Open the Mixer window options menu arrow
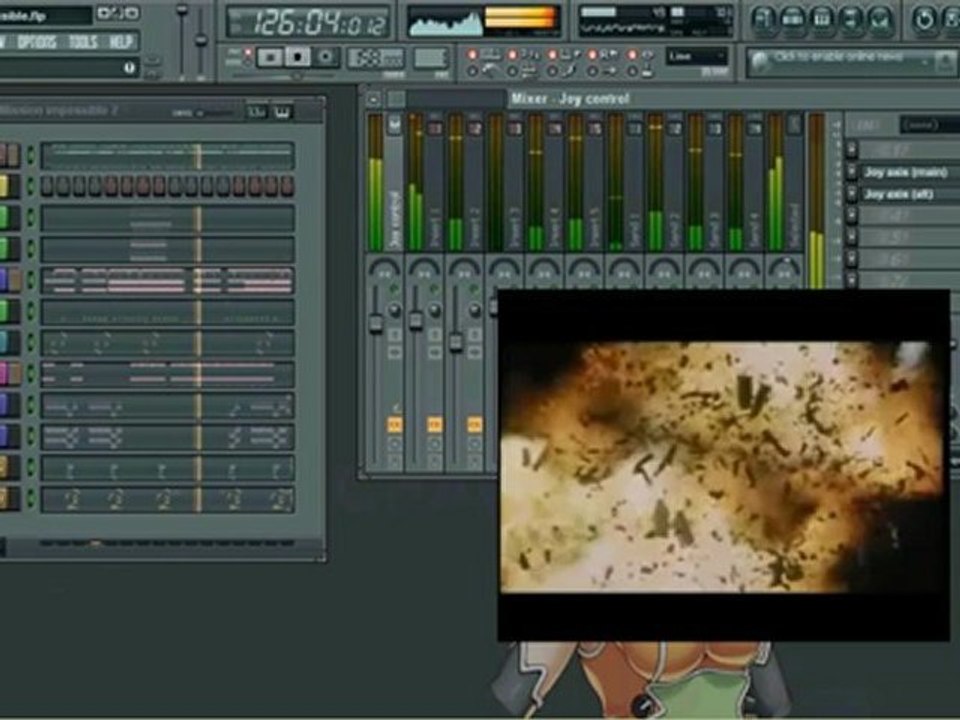 pos(373,99)
